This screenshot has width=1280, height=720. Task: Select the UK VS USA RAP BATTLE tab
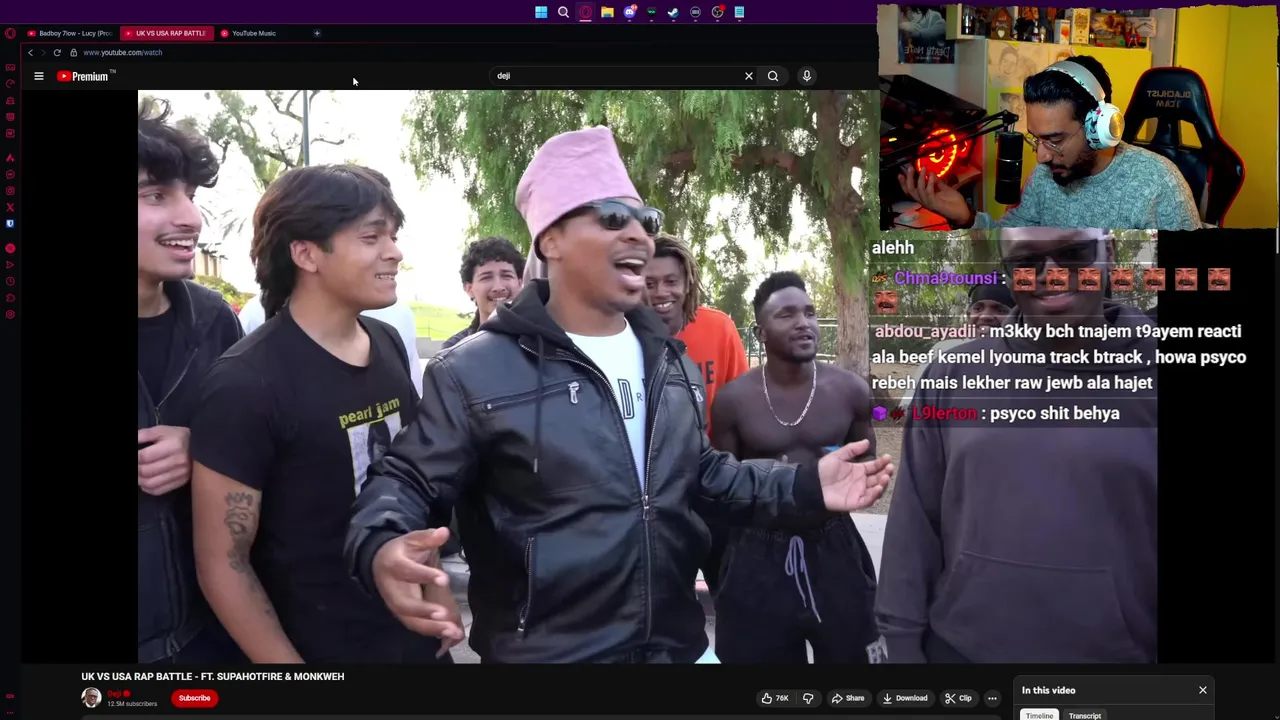pos(165,33)
